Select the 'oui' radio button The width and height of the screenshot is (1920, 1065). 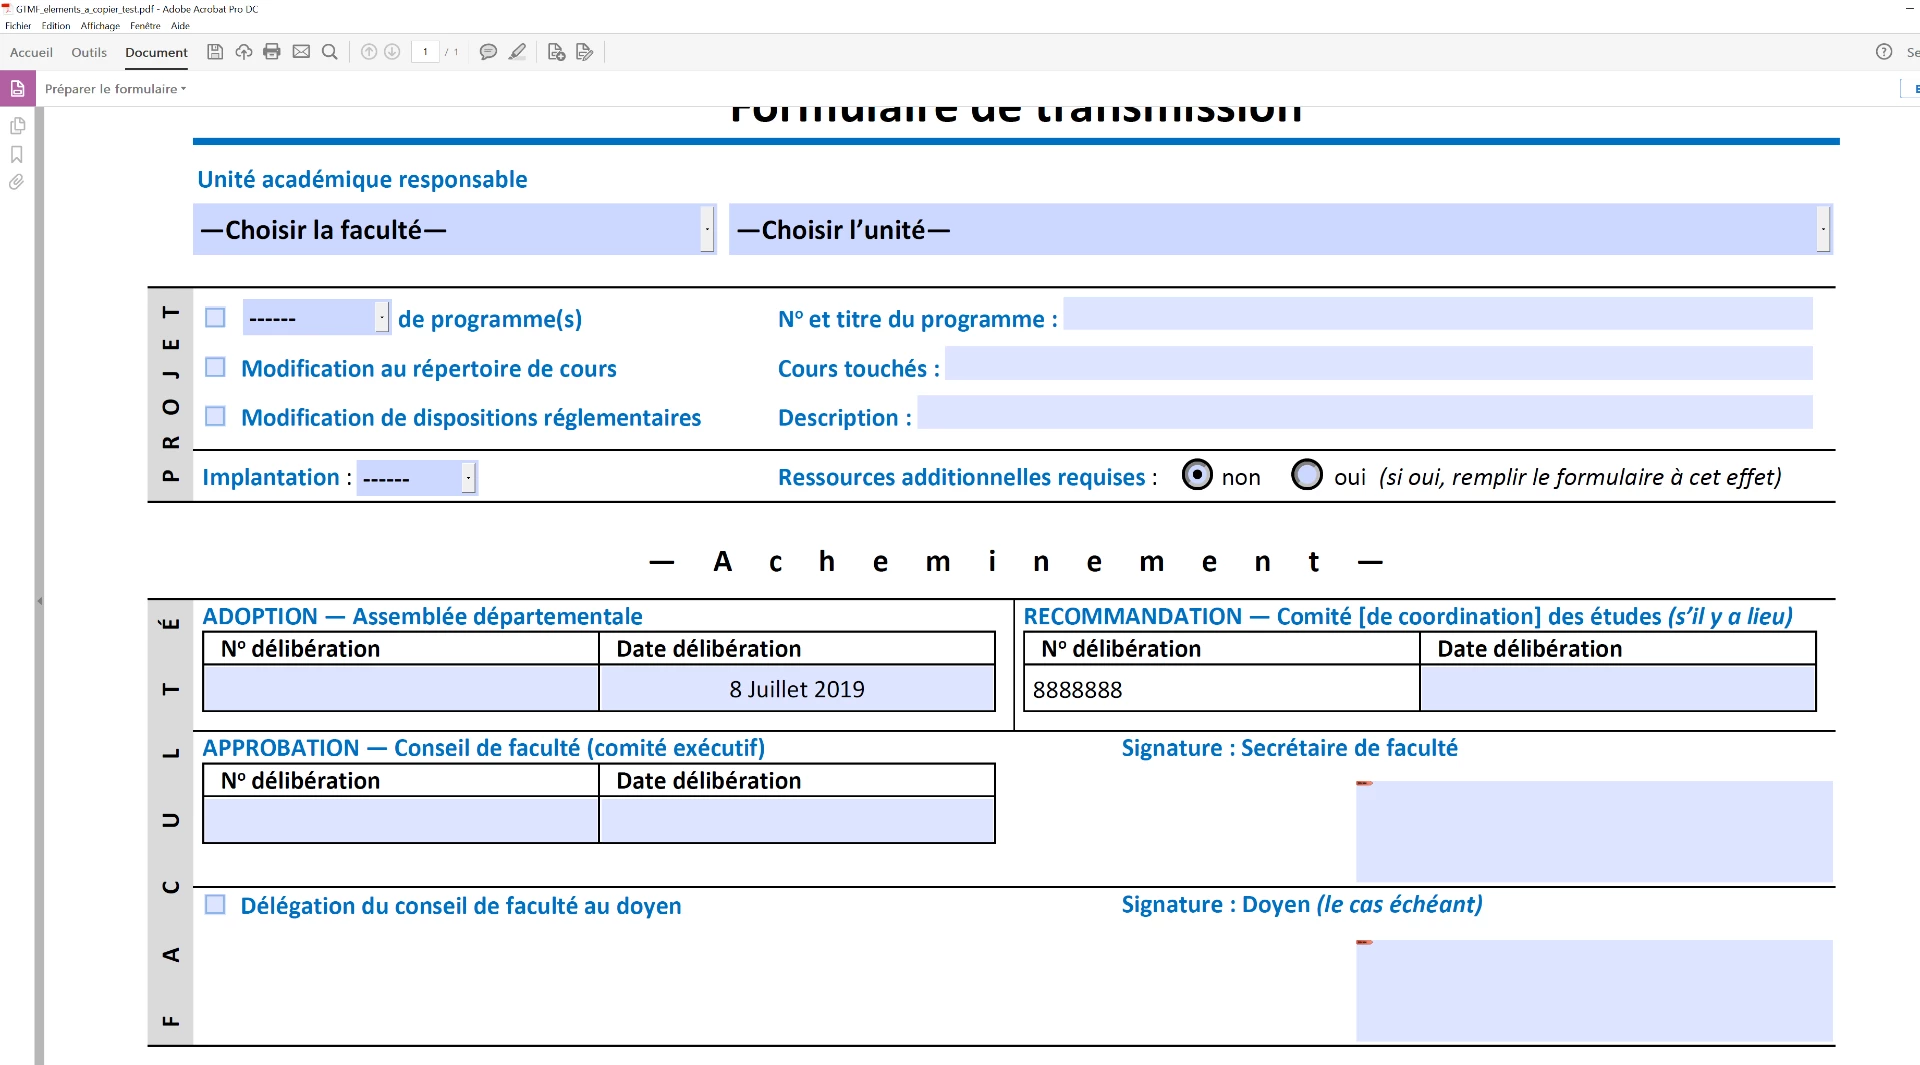[x=1307, y=475]
